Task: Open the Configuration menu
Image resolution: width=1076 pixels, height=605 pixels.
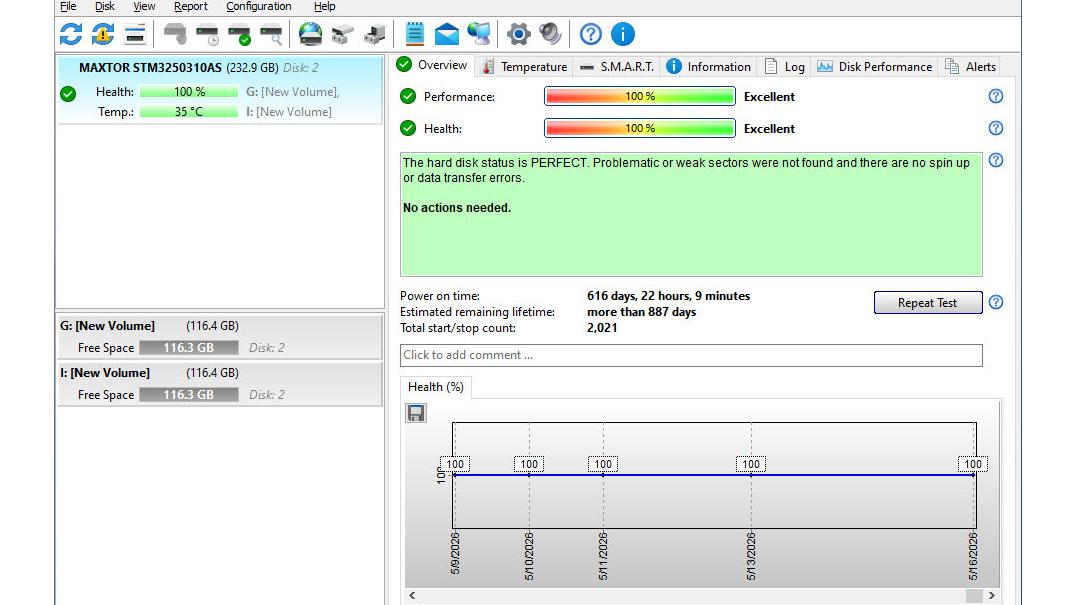Action: click(259, 7)
